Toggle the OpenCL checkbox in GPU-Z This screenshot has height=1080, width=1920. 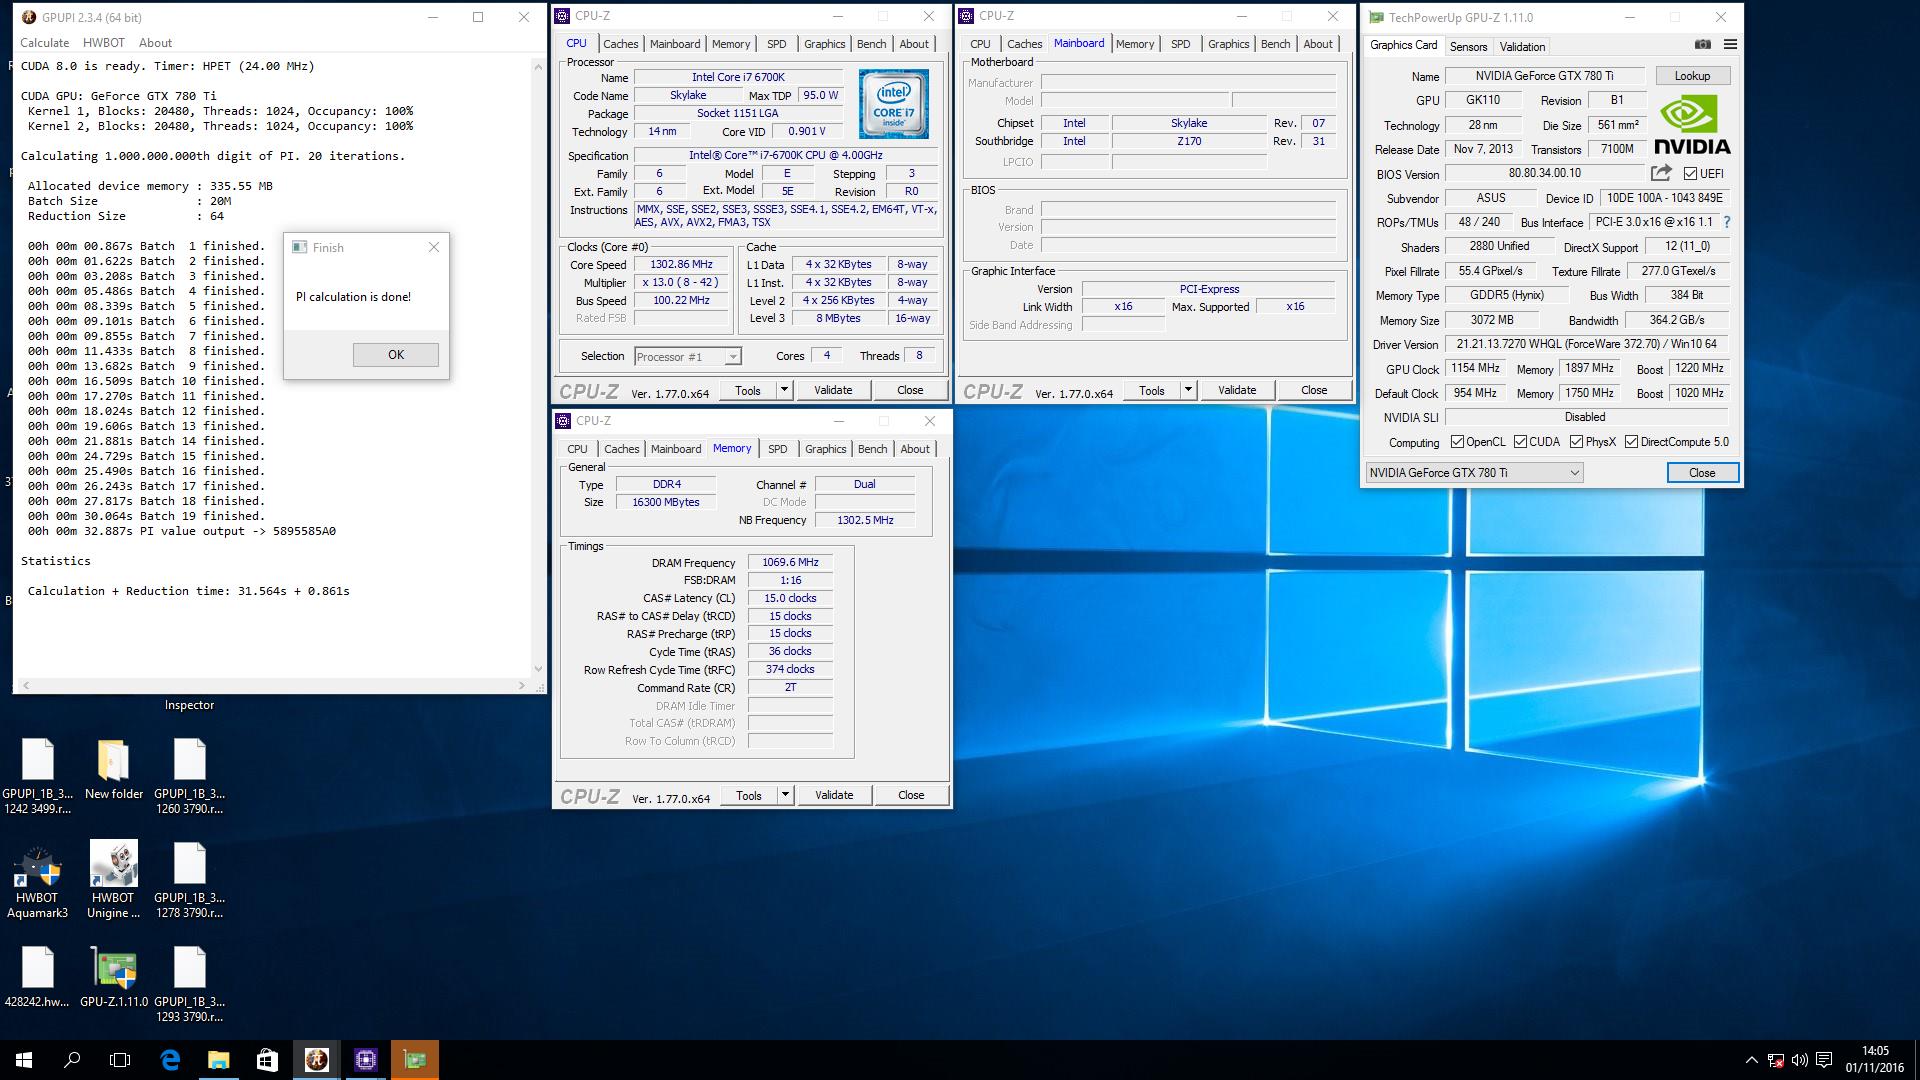[1457, 442]
